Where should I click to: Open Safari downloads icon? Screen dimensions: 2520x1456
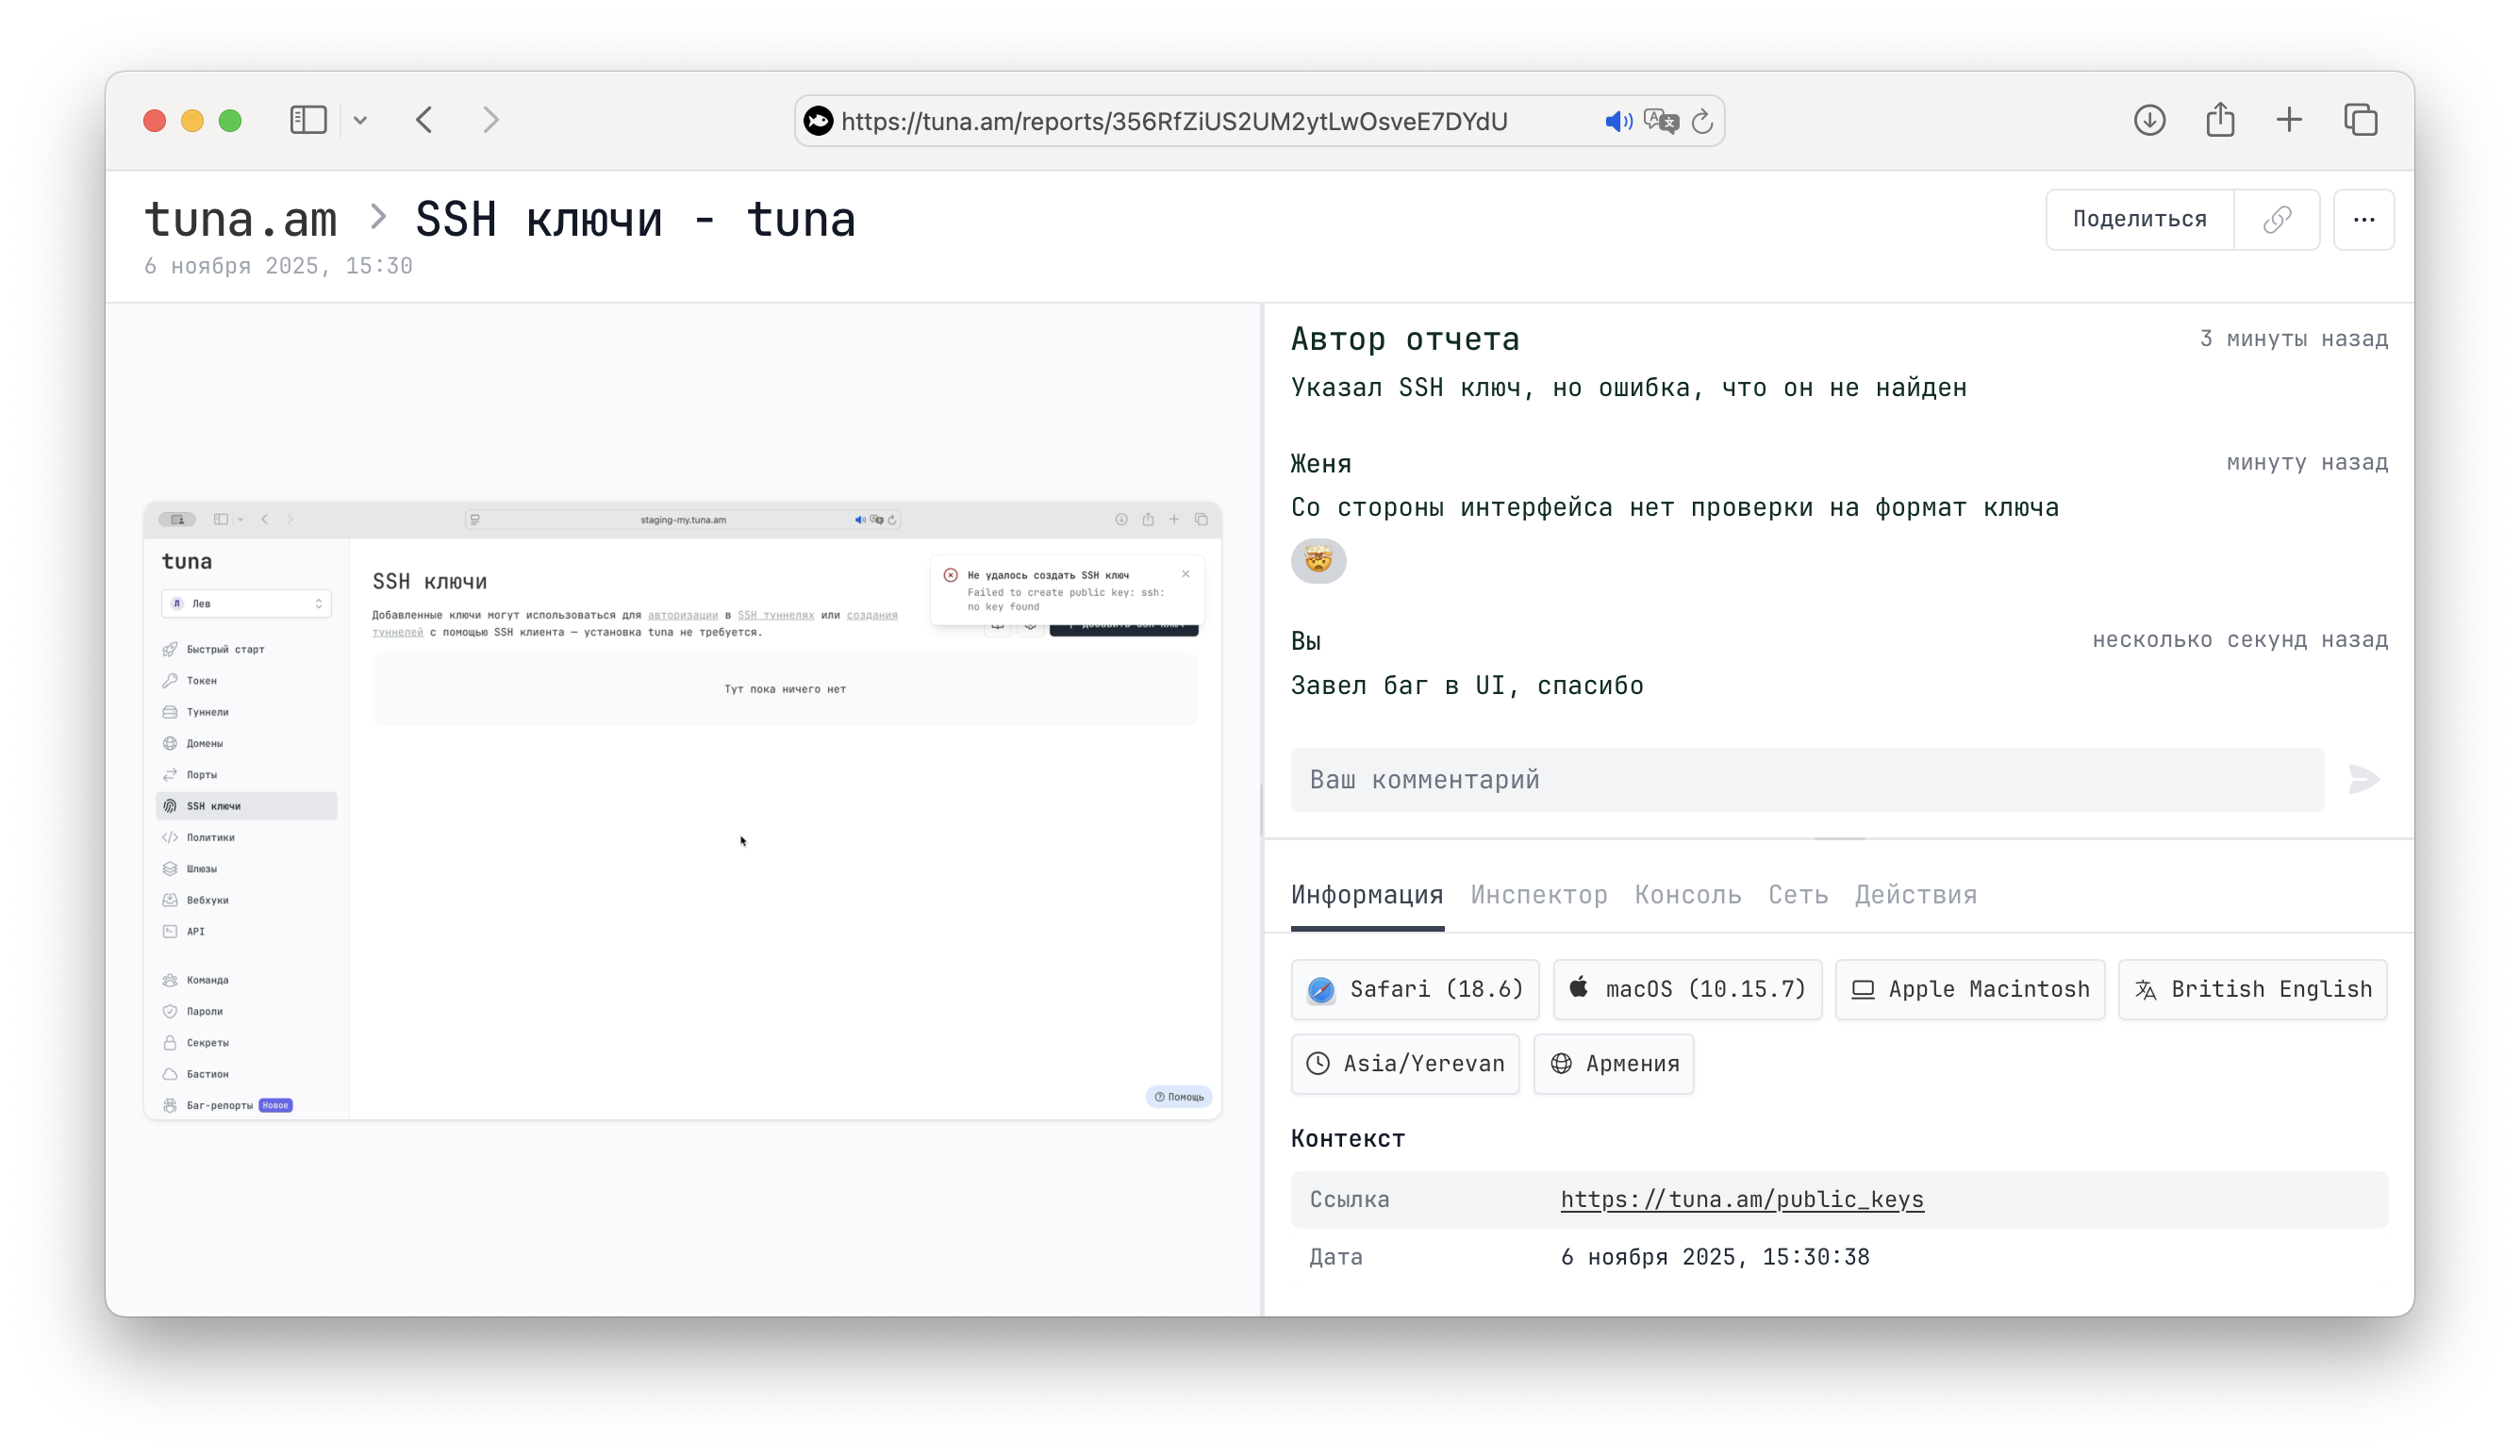2149,120
